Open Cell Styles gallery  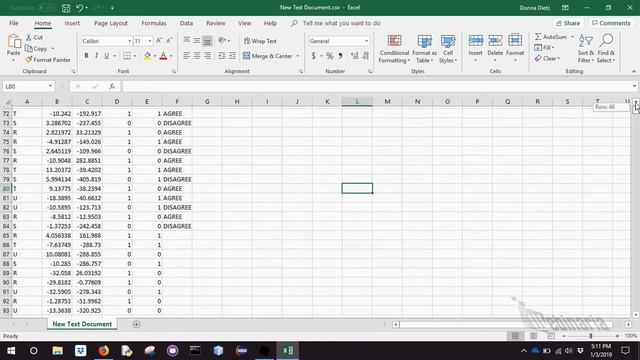[x=448, y=49]
